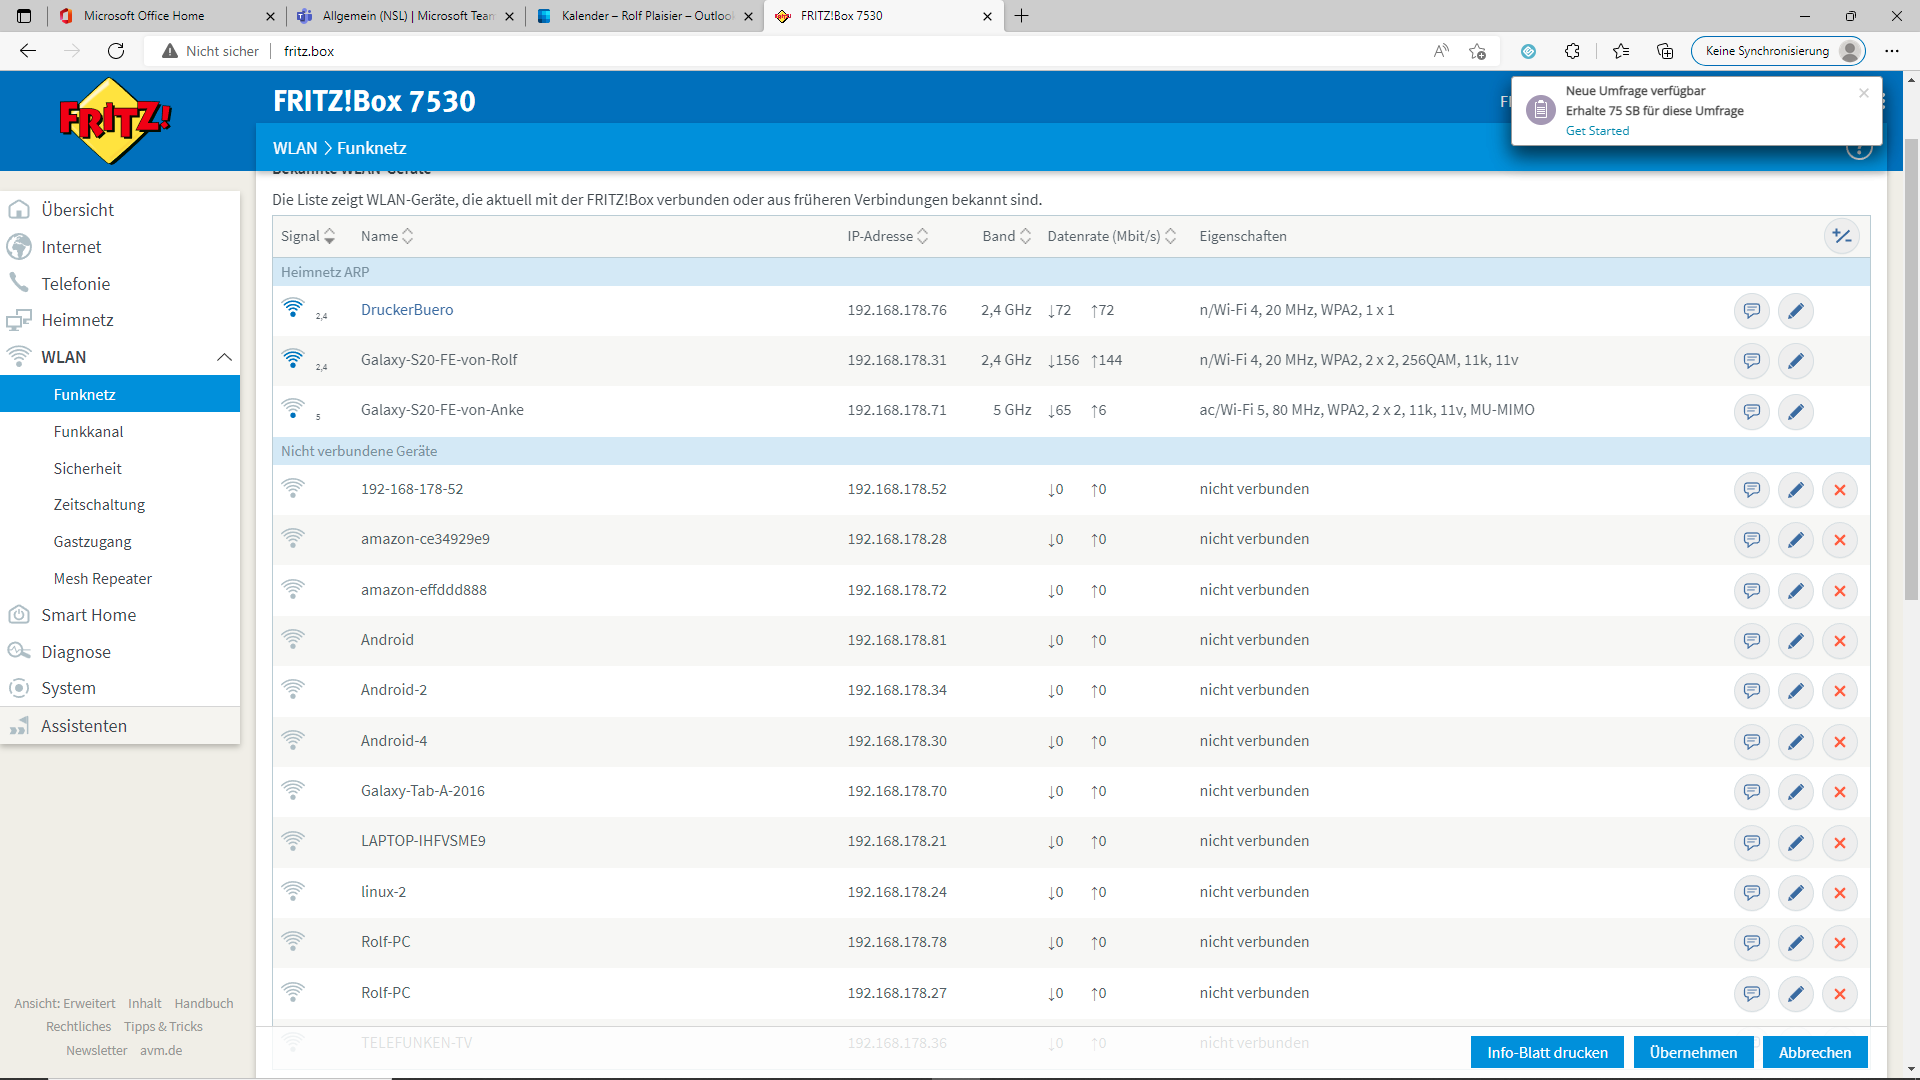Delete the amazon-ce34929e9 device
1920x1080 pixels.
(1839, 540)
